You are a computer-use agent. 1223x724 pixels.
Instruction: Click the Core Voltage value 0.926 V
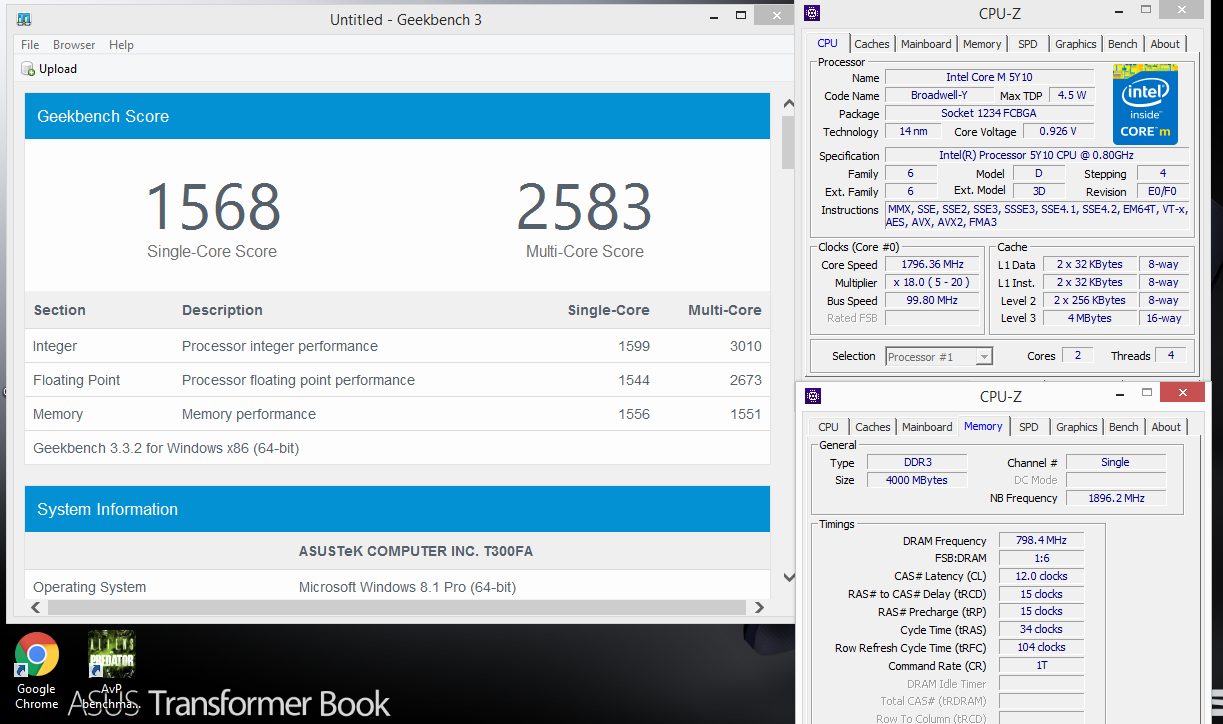1058,132
